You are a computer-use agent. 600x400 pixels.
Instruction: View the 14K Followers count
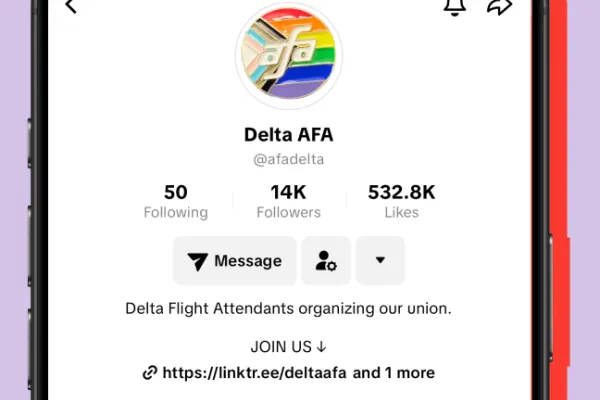click(x=288, y=193)
